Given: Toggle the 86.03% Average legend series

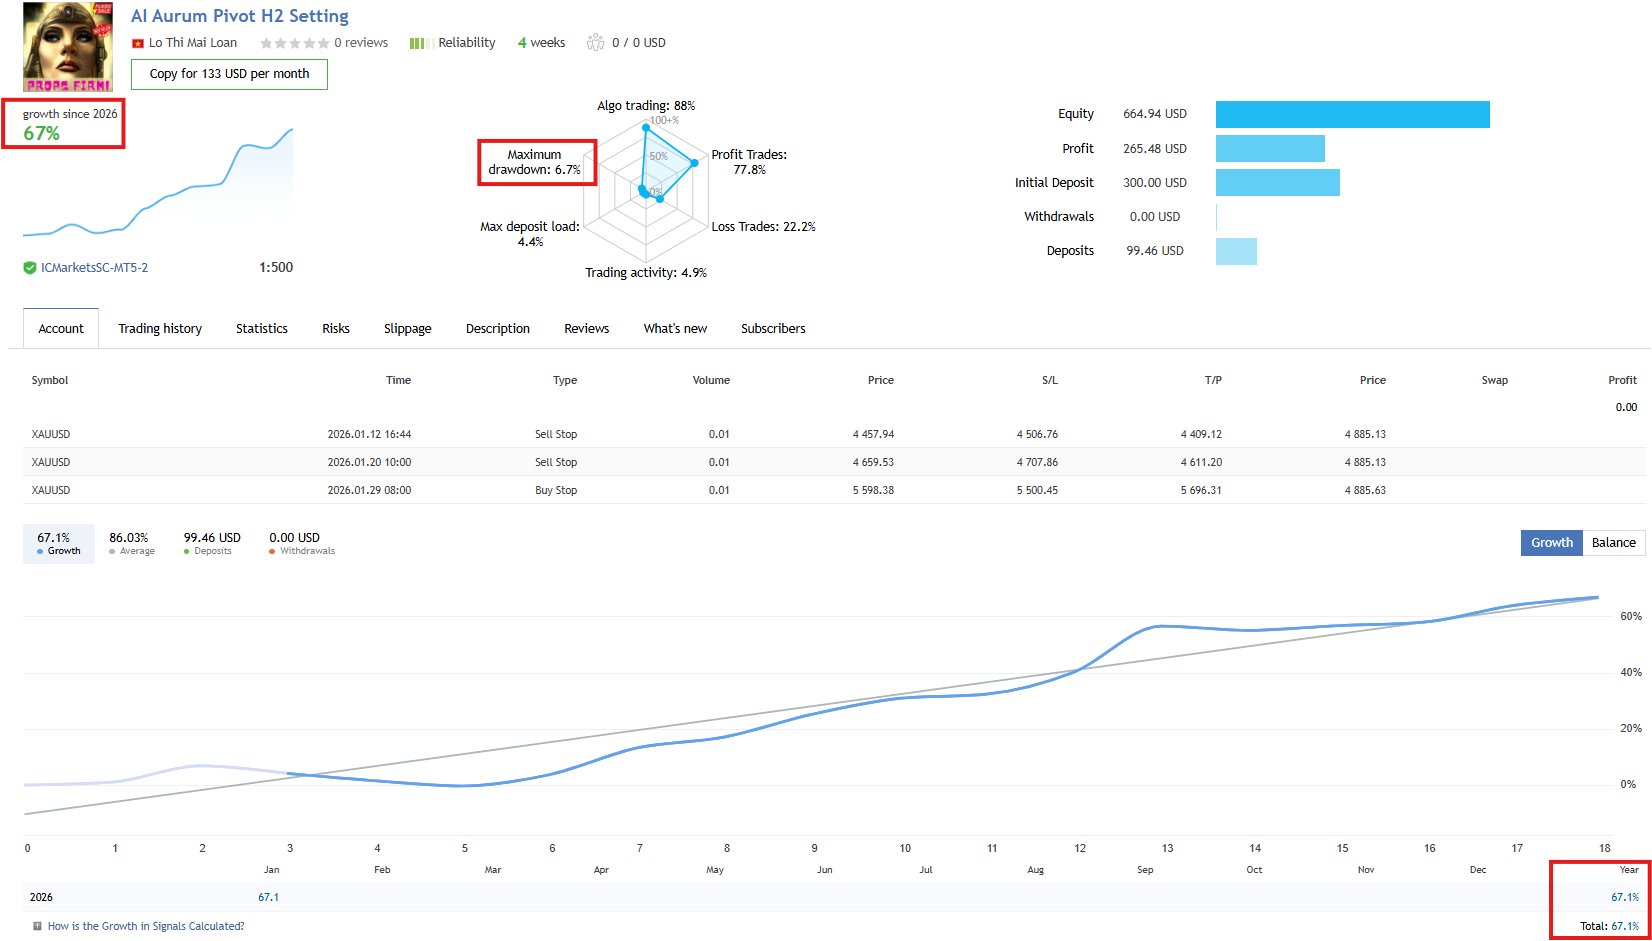Looking at the screenshot, I should tap(131, 544).
